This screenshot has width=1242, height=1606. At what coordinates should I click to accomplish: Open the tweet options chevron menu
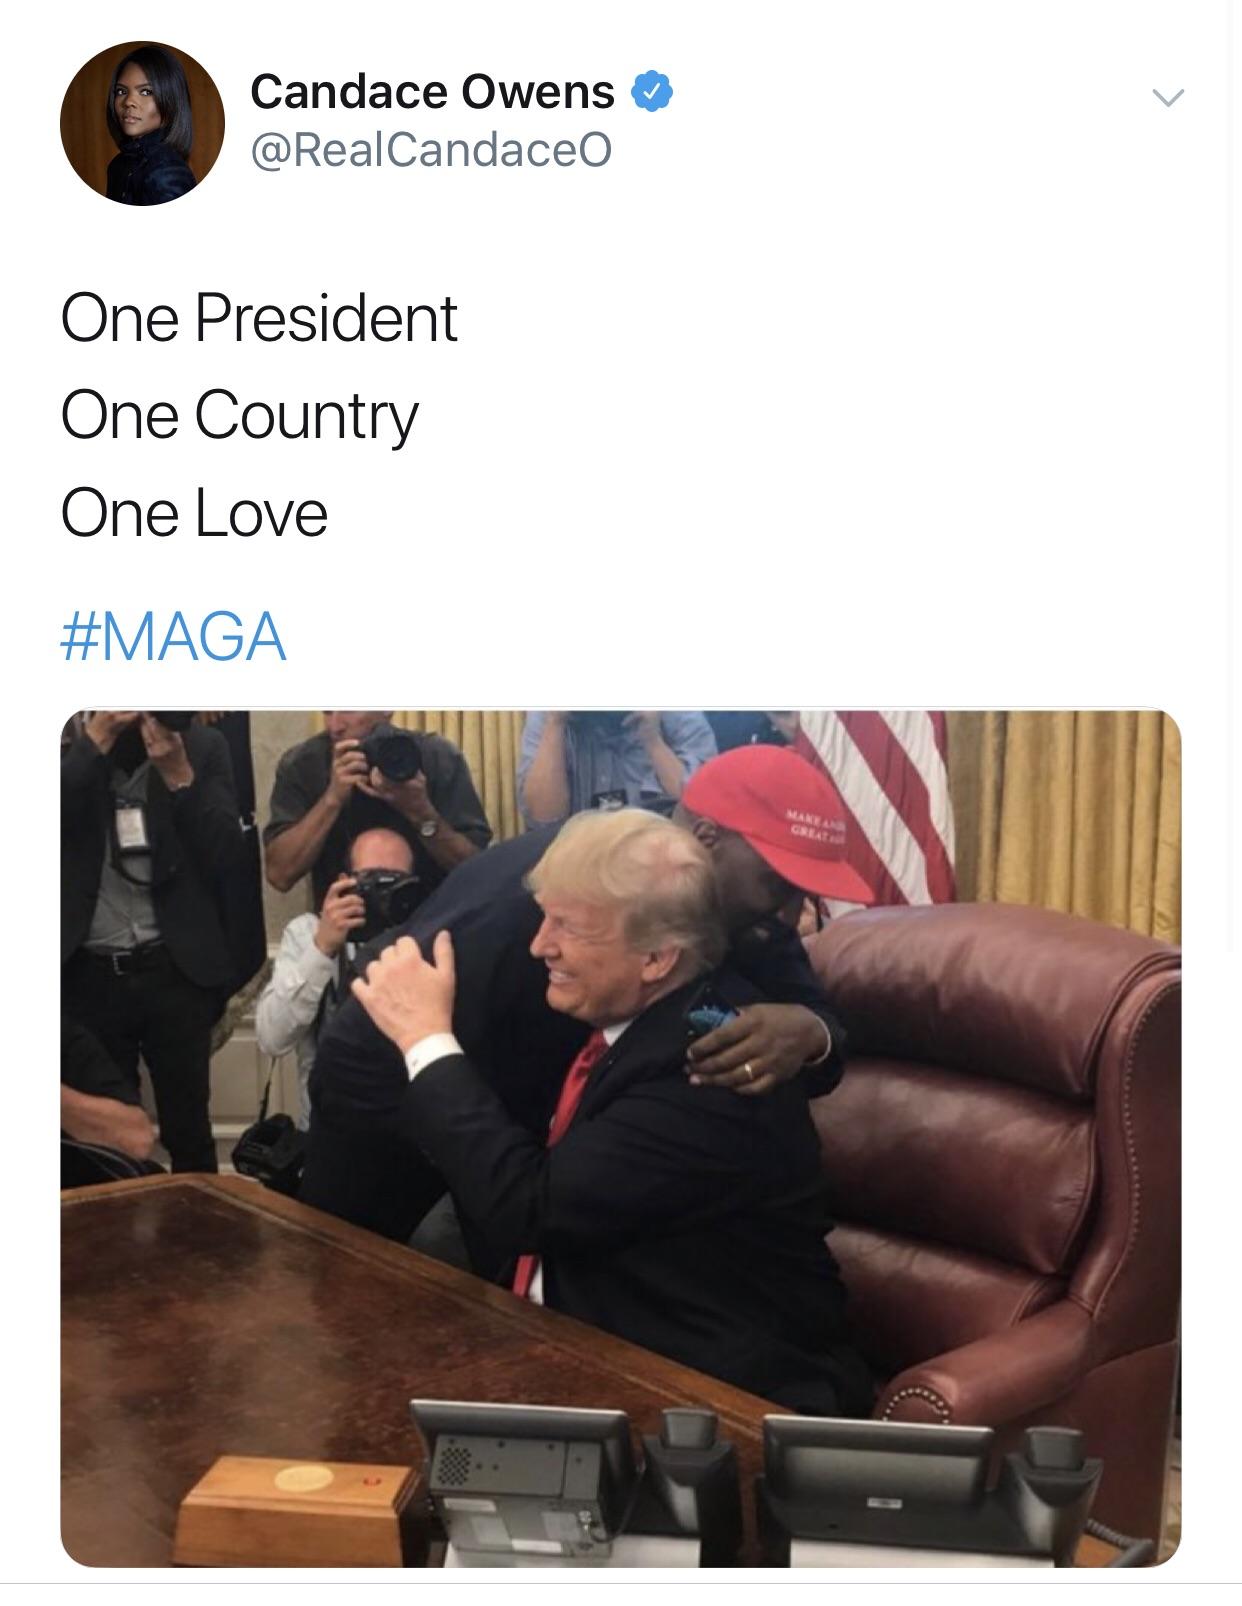[1167, 97]
